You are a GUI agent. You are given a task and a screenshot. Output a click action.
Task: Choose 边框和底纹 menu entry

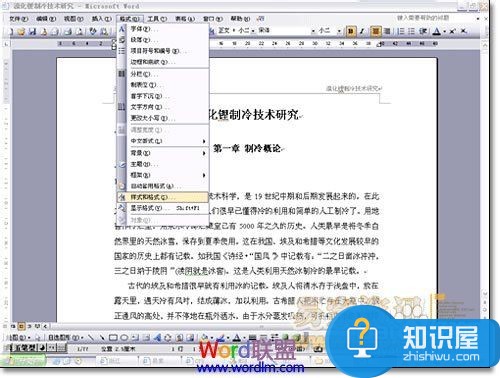pos(163,62)
